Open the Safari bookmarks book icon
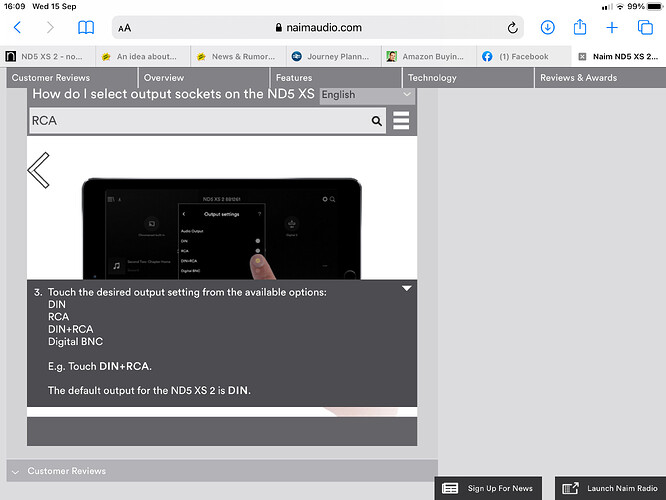 pos(87,28)
